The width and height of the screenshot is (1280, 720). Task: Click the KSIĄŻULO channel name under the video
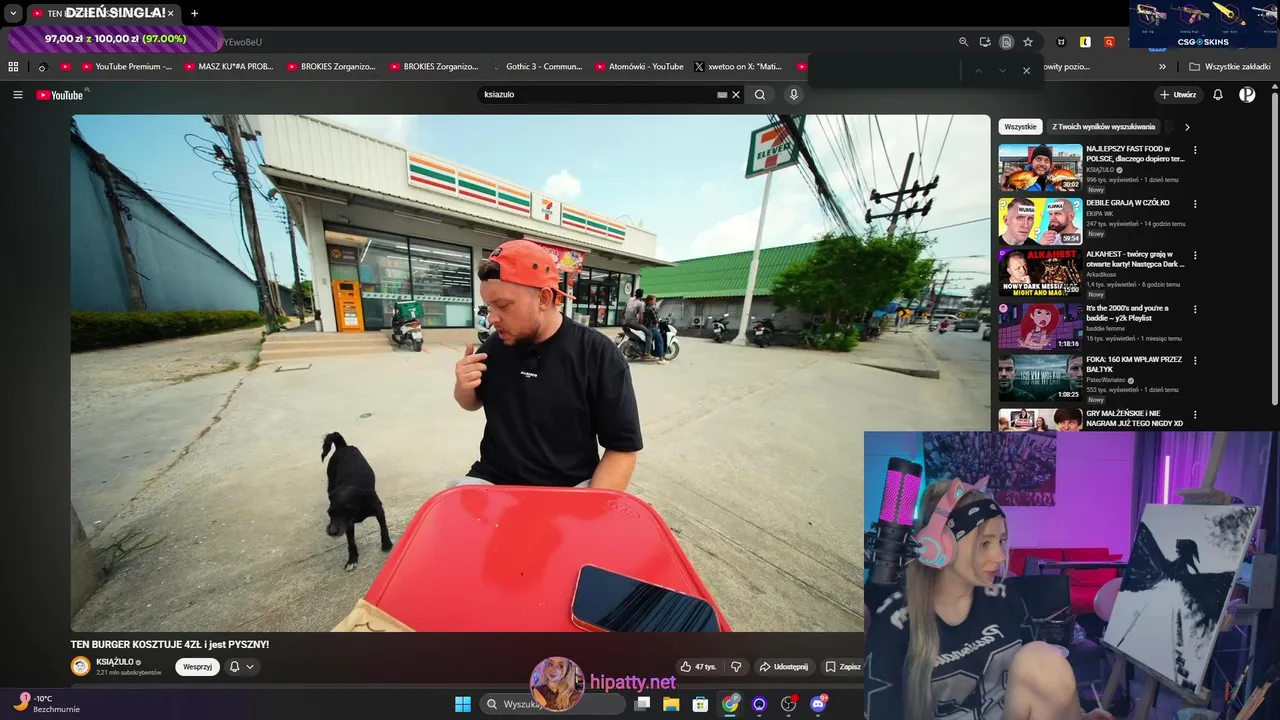[x=114, y=662]
